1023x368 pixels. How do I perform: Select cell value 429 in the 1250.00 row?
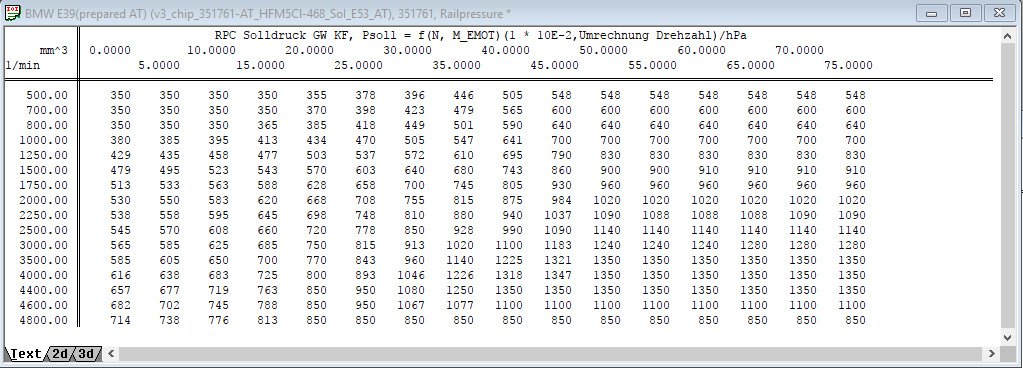120,155
